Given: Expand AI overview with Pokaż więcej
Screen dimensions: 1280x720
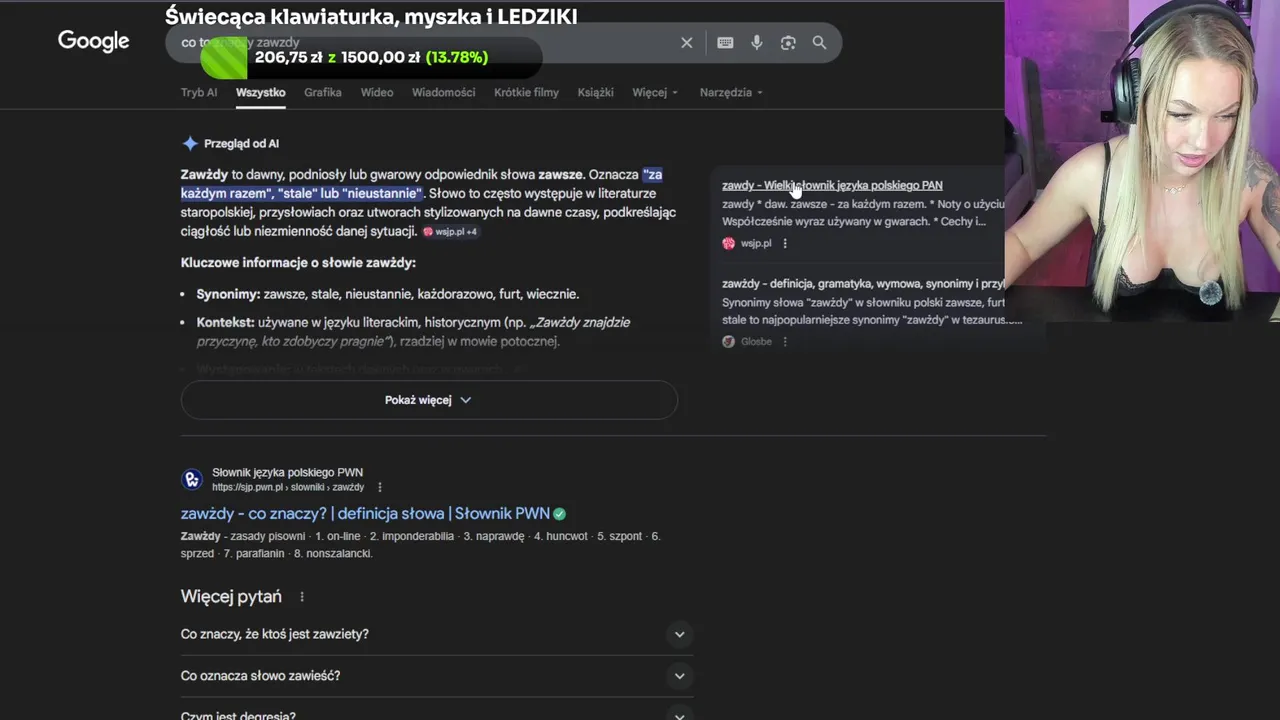Looking at the screenshot, I should click(429, 400).
